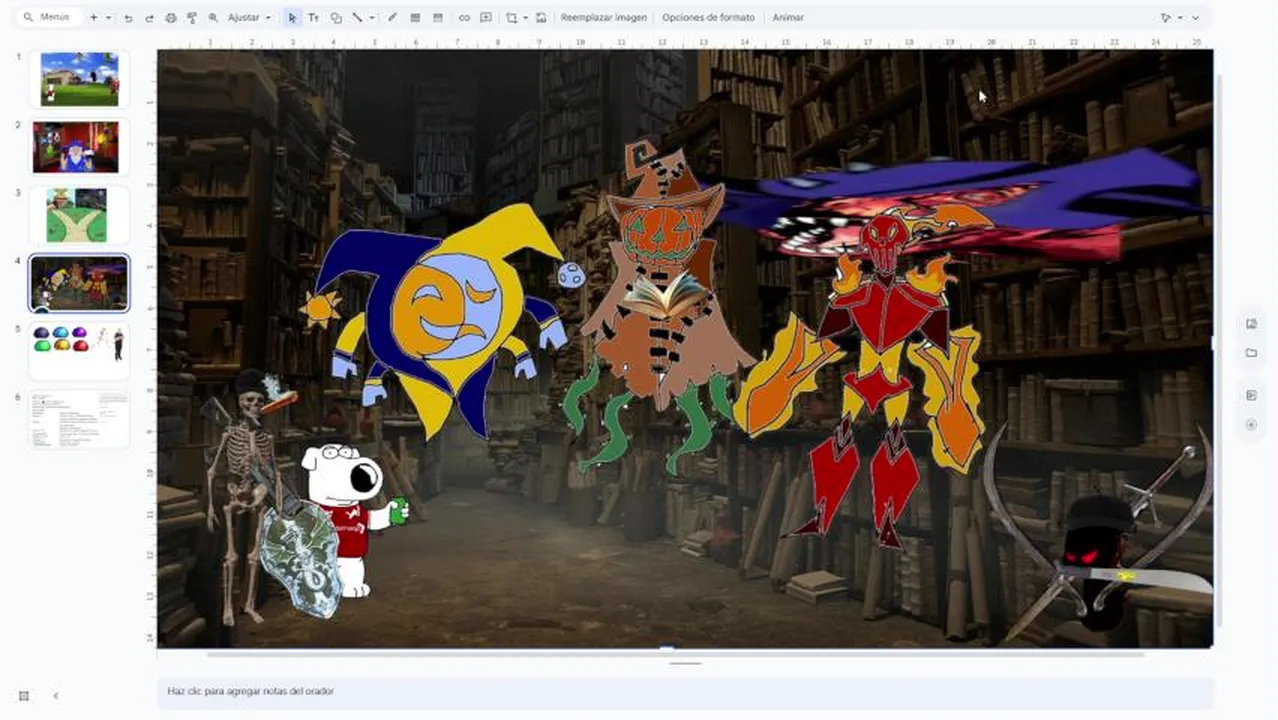Click the first icon in right side panel
The width and height of the screenshot is (1278, 720).
point(1251,324)
